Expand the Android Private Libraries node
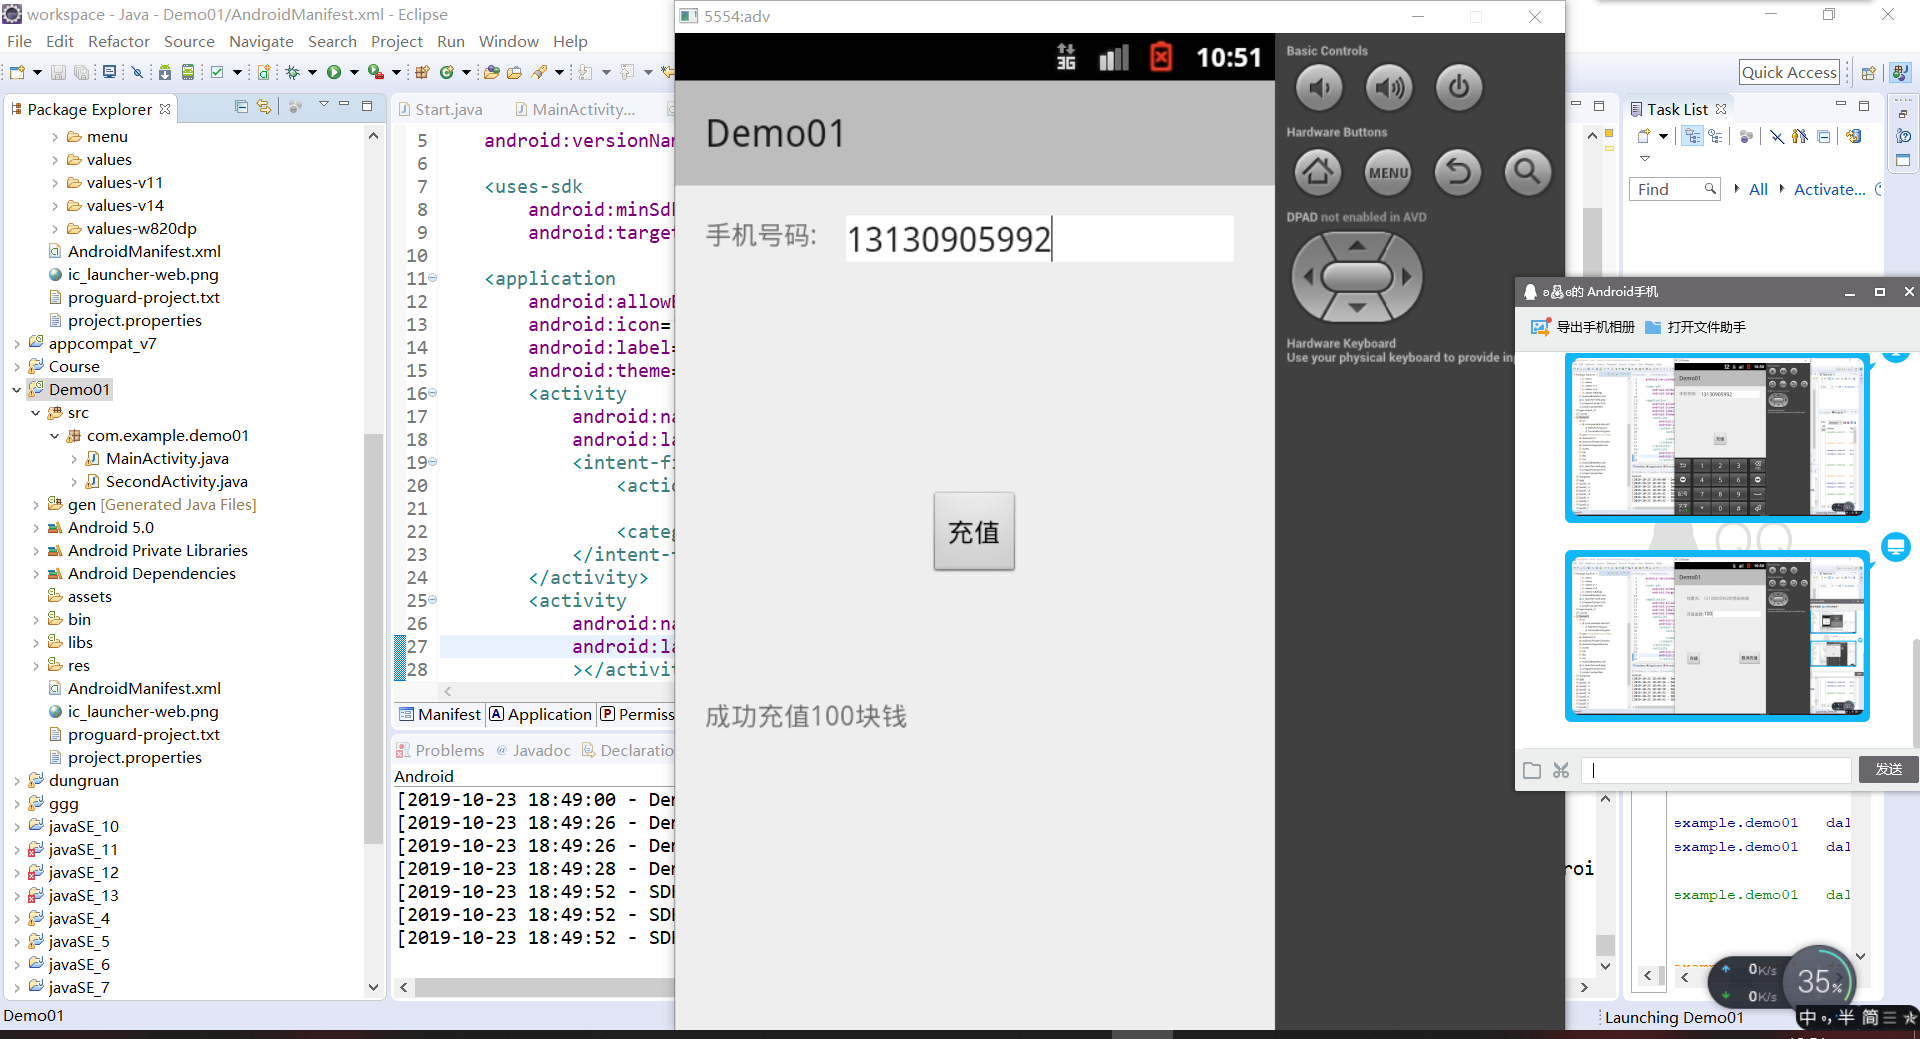The image size is (1920, 1039). coord(36,551)
